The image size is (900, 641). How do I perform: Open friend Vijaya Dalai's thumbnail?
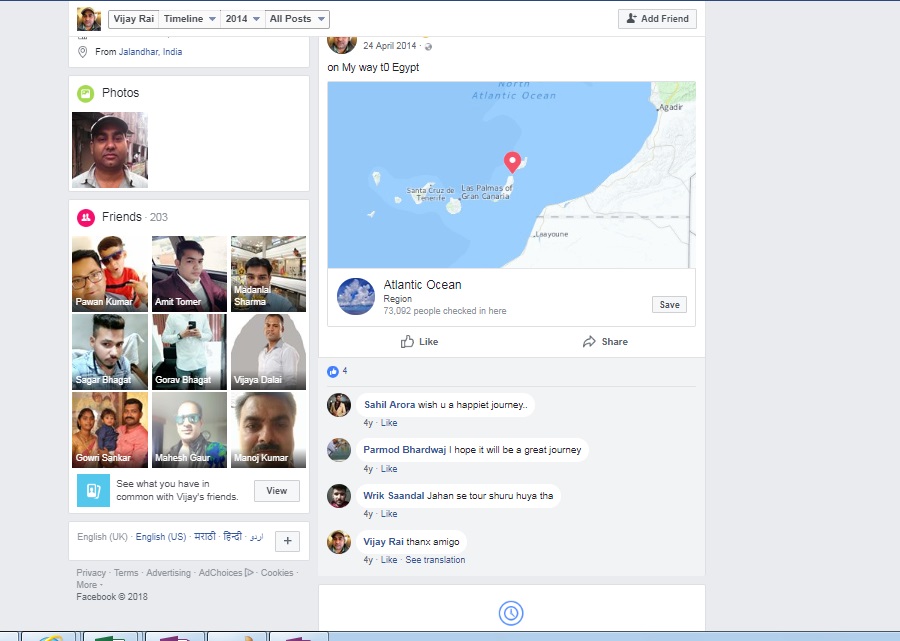(x=269, y=352)
